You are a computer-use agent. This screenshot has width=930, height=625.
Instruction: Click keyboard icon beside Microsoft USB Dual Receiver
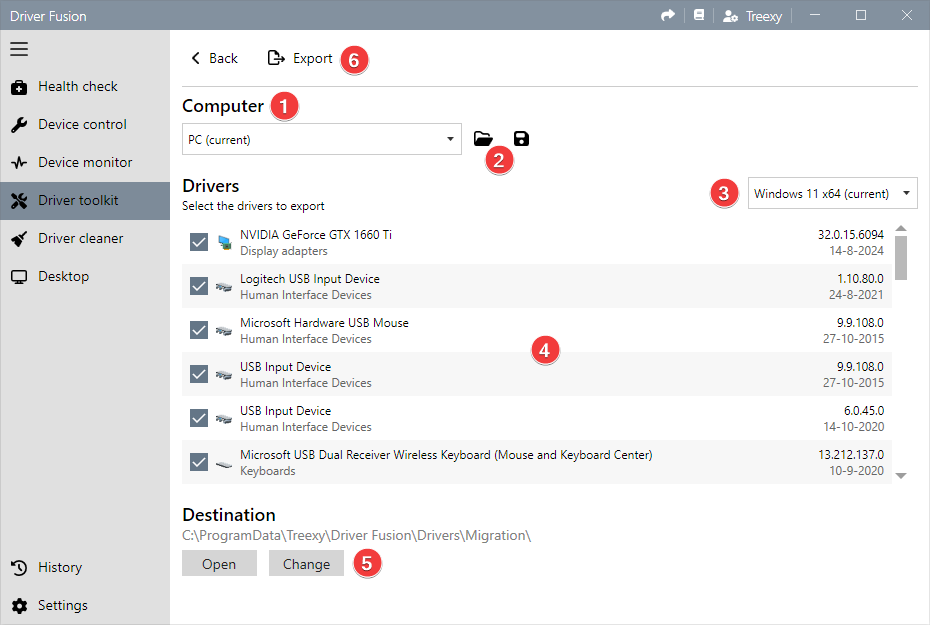tap(224, 463)
